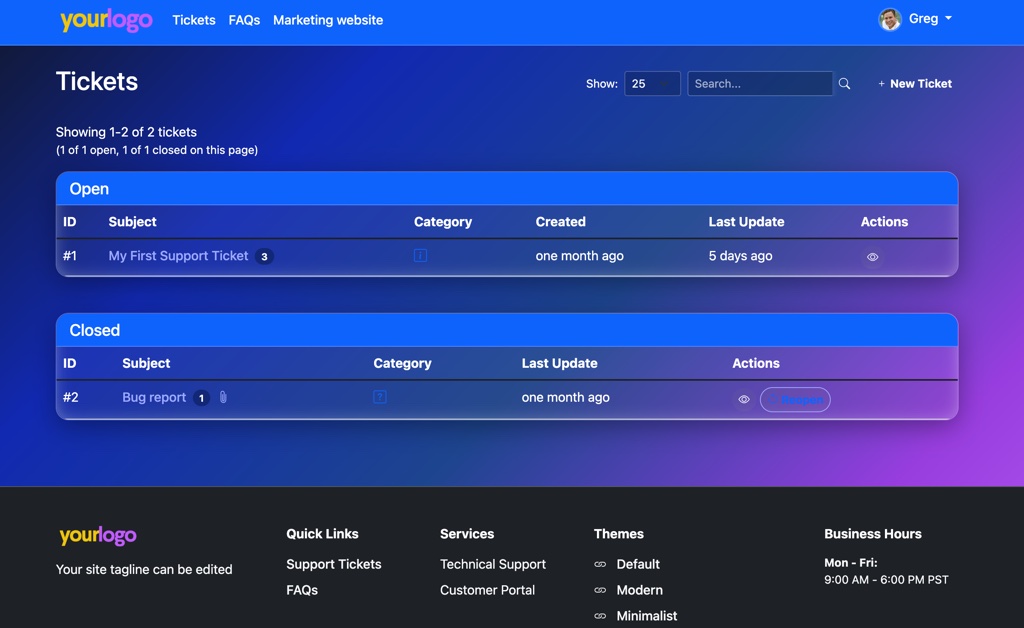Click the link icon beside Minimalist theme
The height and width of the screenshot is (628, 1024).
pos(601,616)
